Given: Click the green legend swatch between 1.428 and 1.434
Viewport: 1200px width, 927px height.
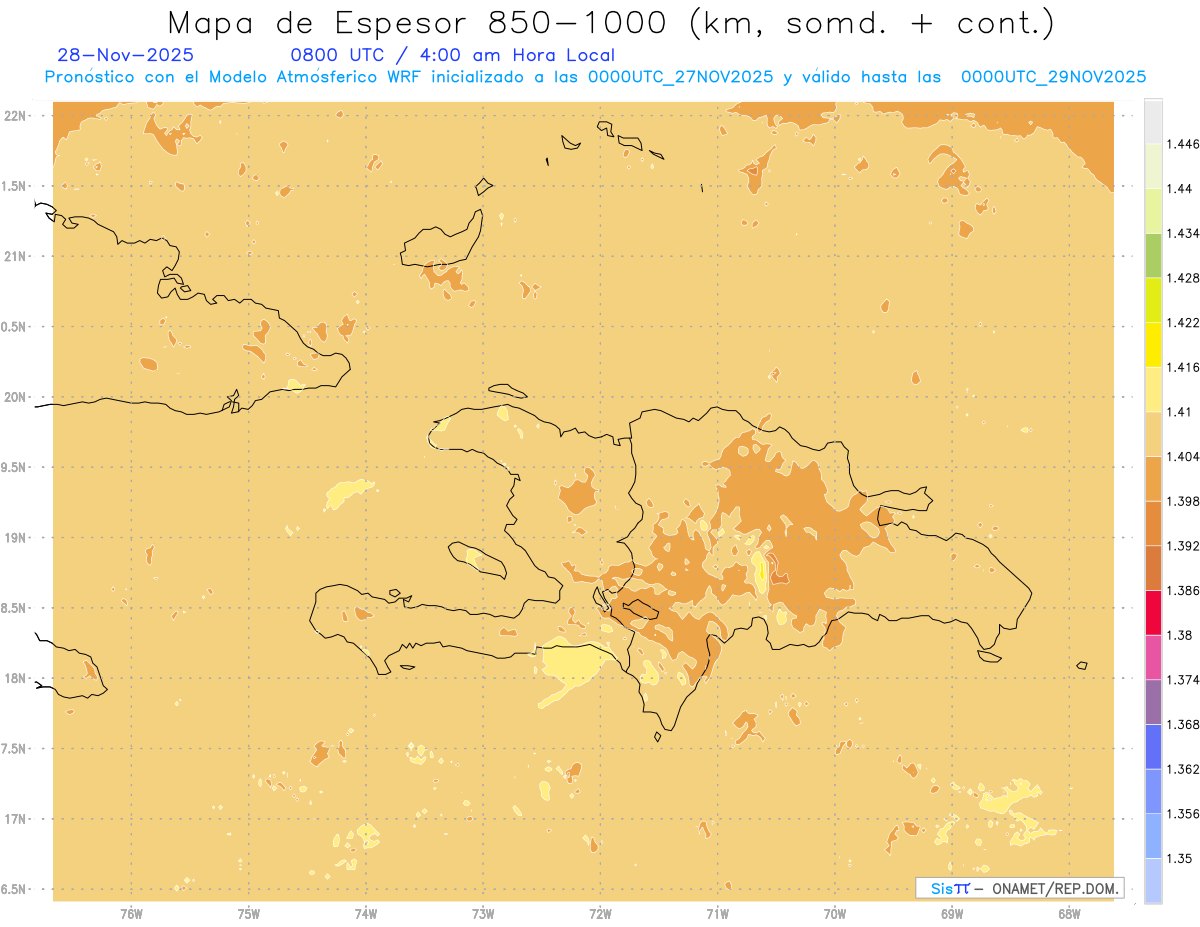Looking at the screenshot, I should (1153, 255).
